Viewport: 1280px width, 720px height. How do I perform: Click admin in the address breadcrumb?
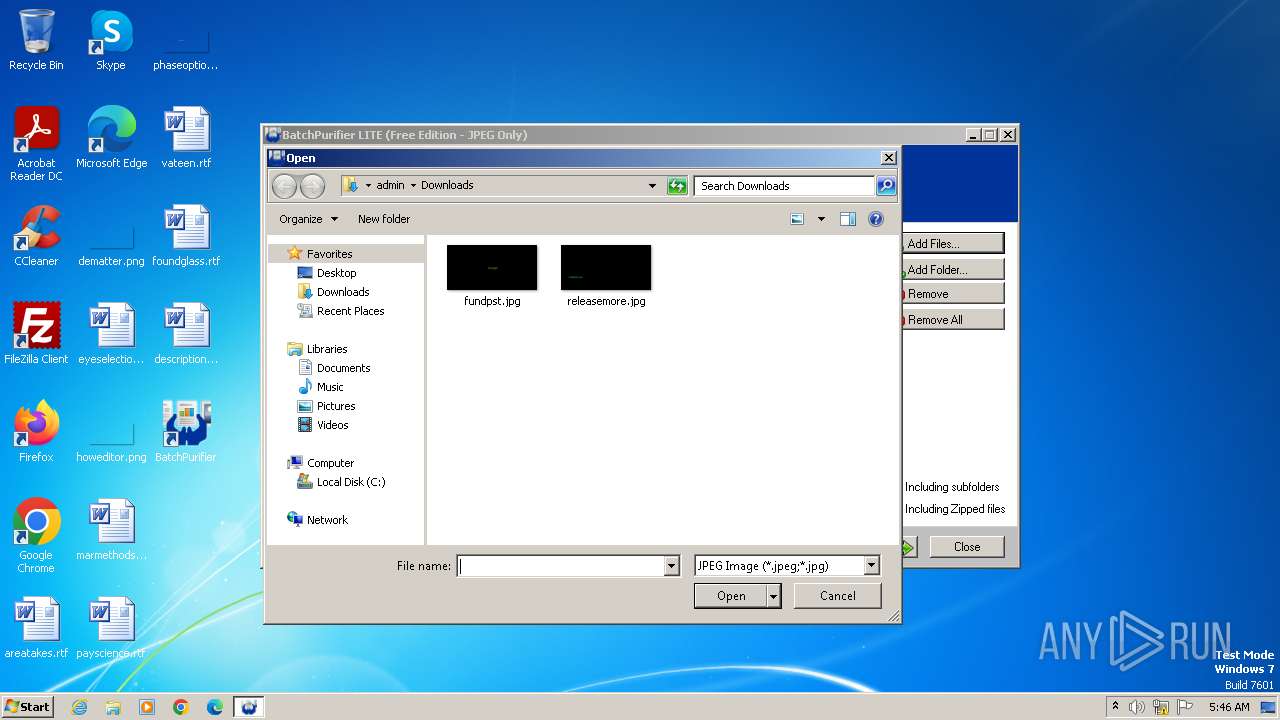click(390, 185)
